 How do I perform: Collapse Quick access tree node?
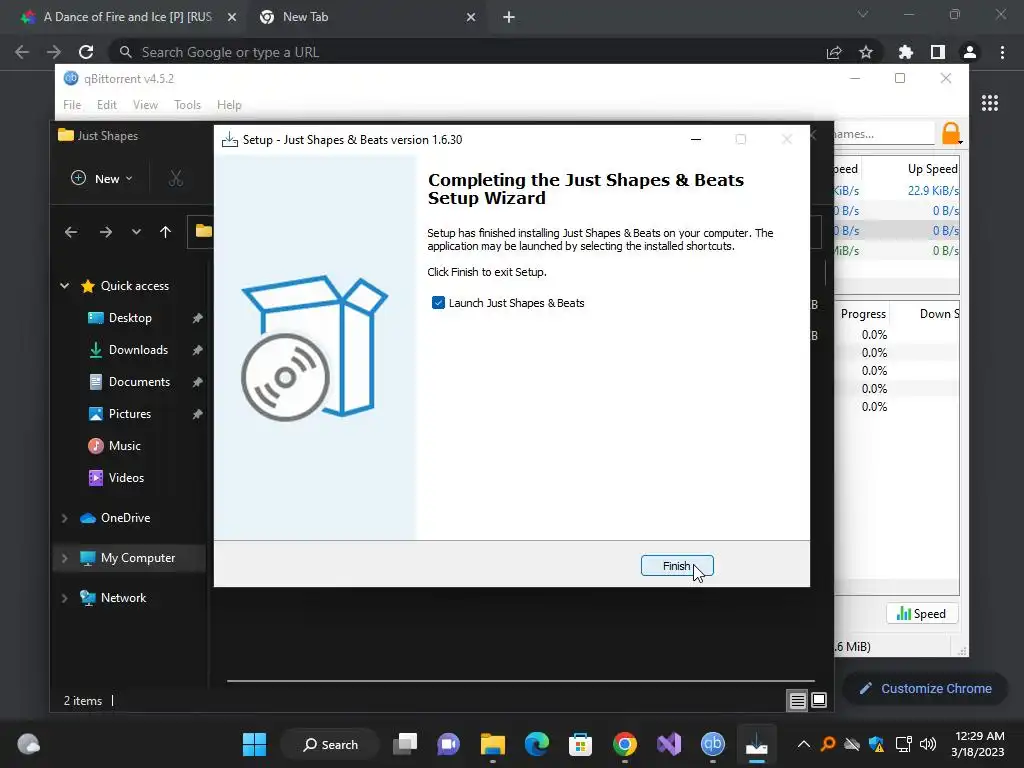[x=65, y=285]
